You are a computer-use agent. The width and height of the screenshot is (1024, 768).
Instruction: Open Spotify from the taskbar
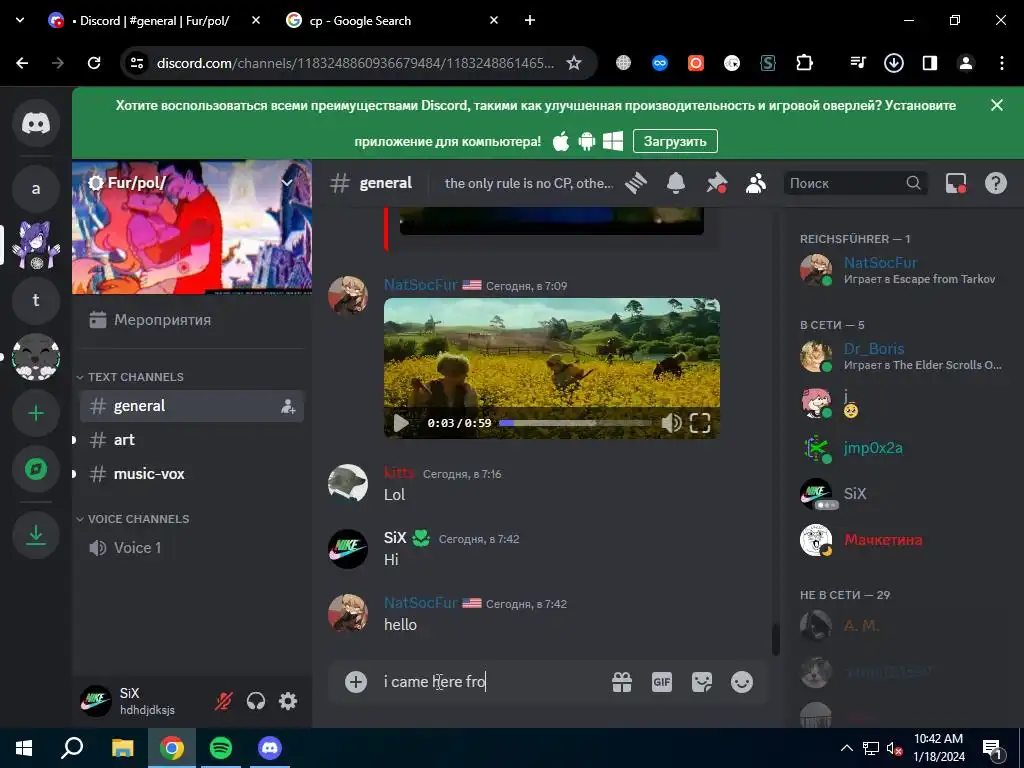[221, 748]
